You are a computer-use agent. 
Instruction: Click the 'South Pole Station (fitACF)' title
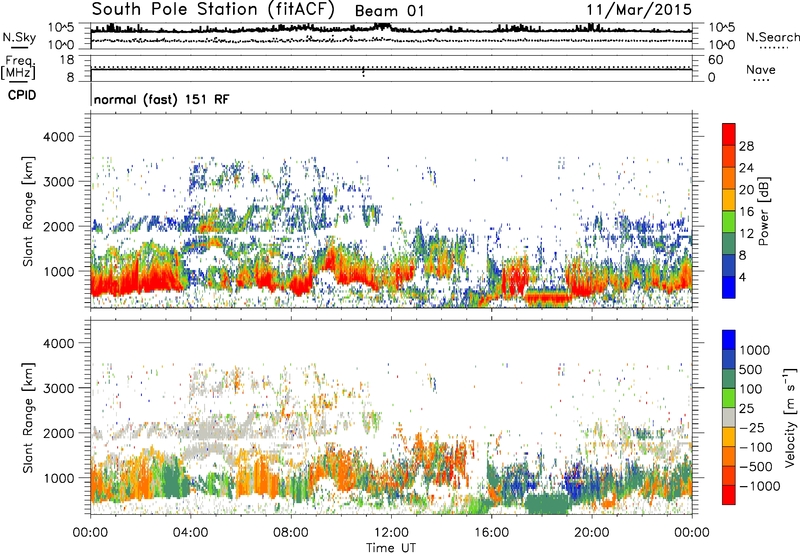tap(213, 9)
